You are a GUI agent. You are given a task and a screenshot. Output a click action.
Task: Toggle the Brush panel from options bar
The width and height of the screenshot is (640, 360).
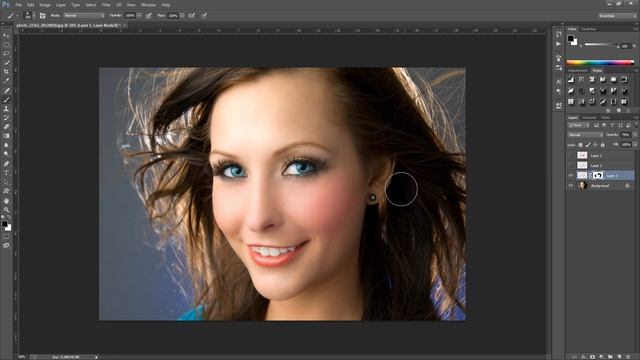click(x=42, y=16)
